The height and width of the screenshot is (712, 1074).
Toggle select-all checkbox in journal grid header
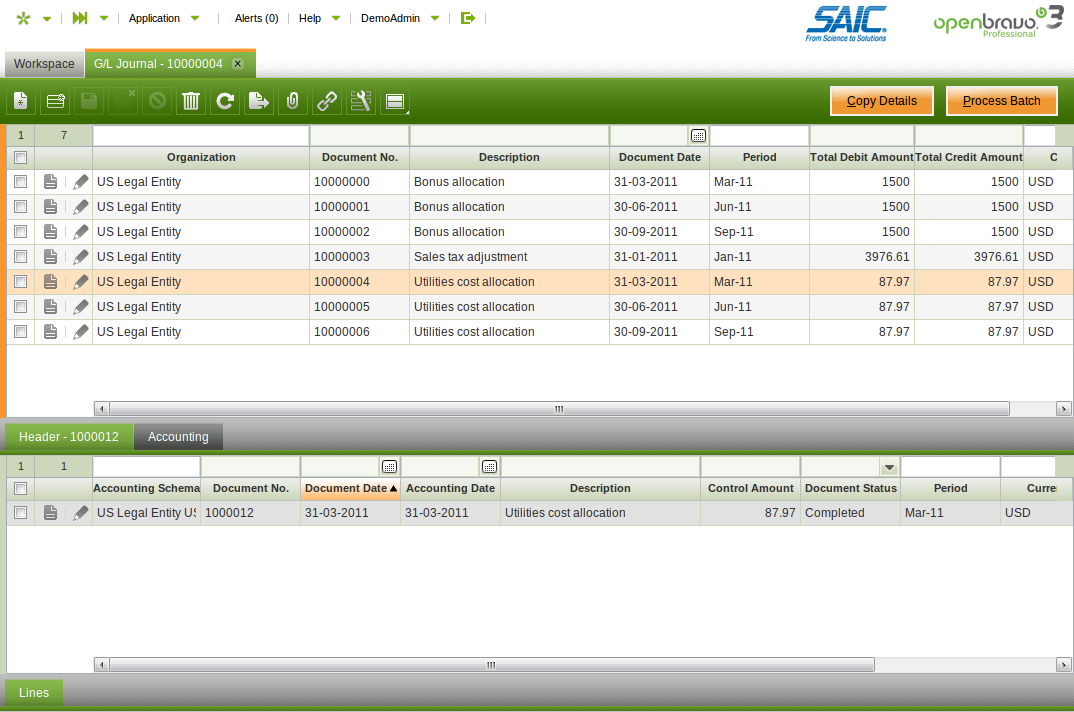[20, 157]
